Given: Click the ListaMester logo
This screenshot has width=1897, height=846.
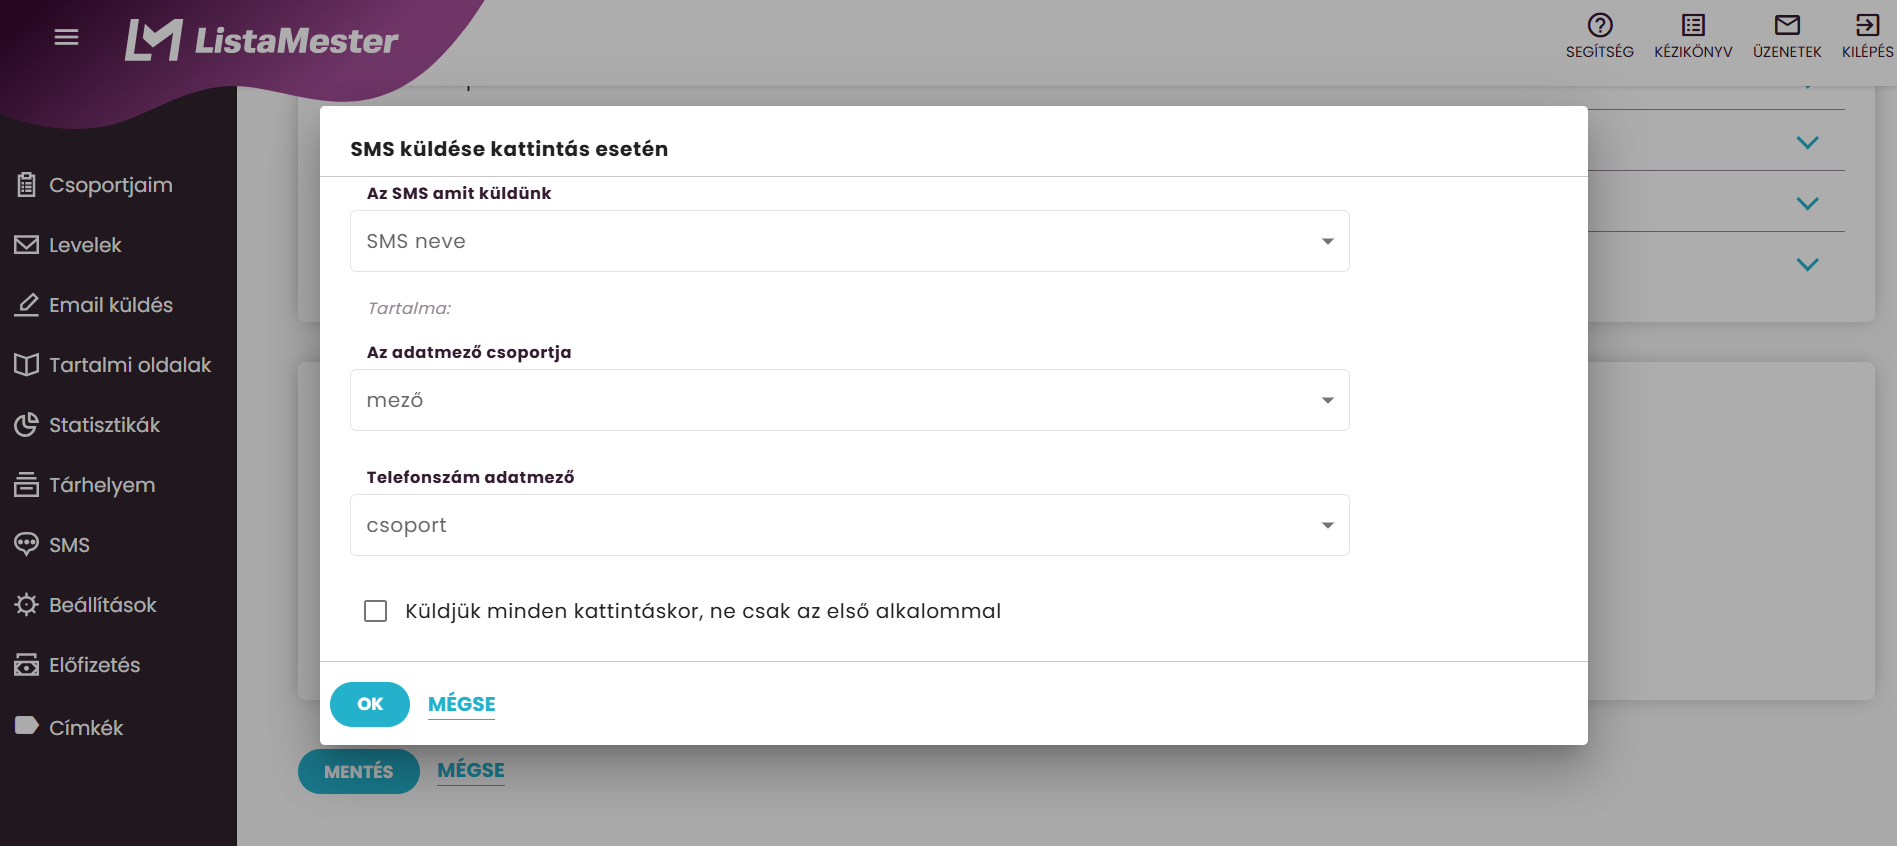Looking at the screenshot, I should click(x=262, y=40).
